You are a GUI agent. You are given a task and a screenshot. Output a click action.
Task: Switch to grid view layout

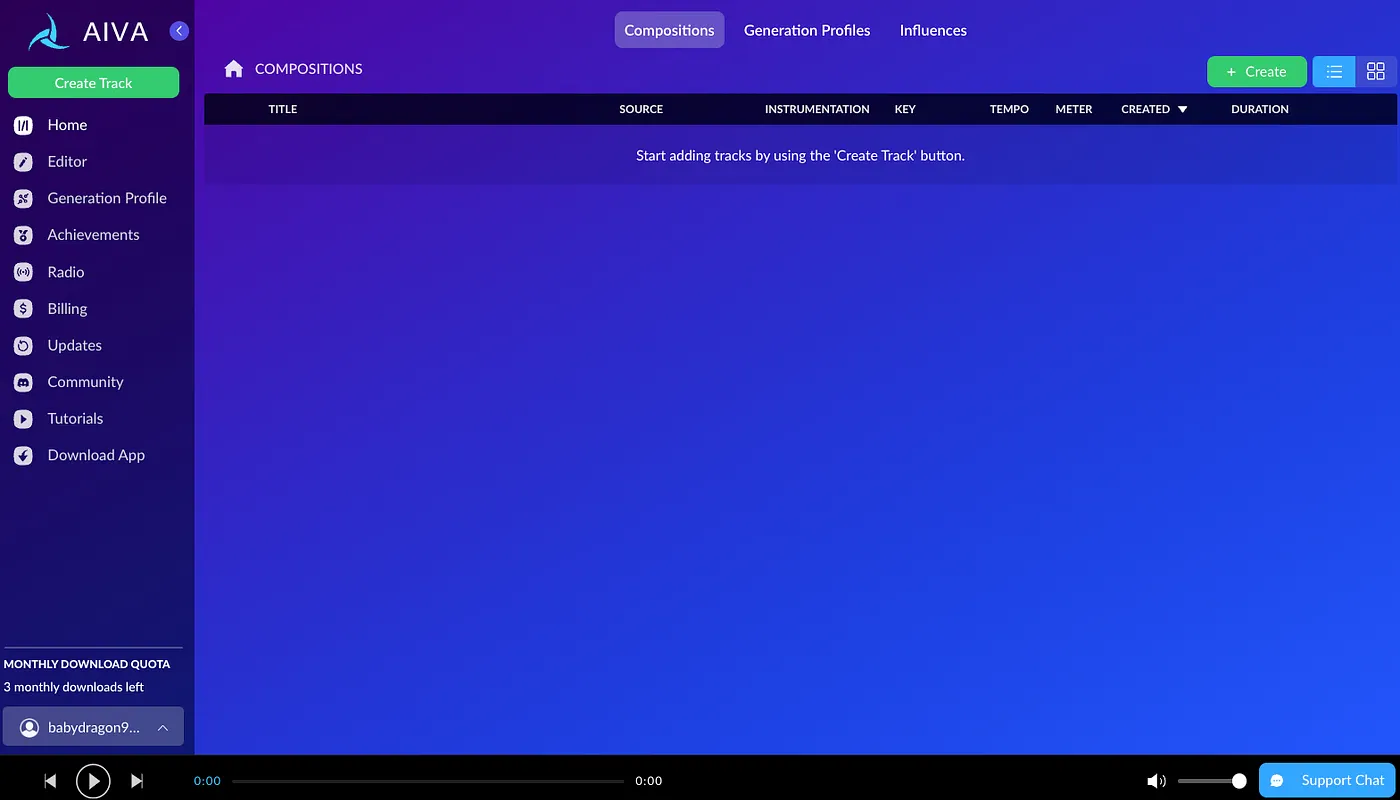click(1376, 72)
